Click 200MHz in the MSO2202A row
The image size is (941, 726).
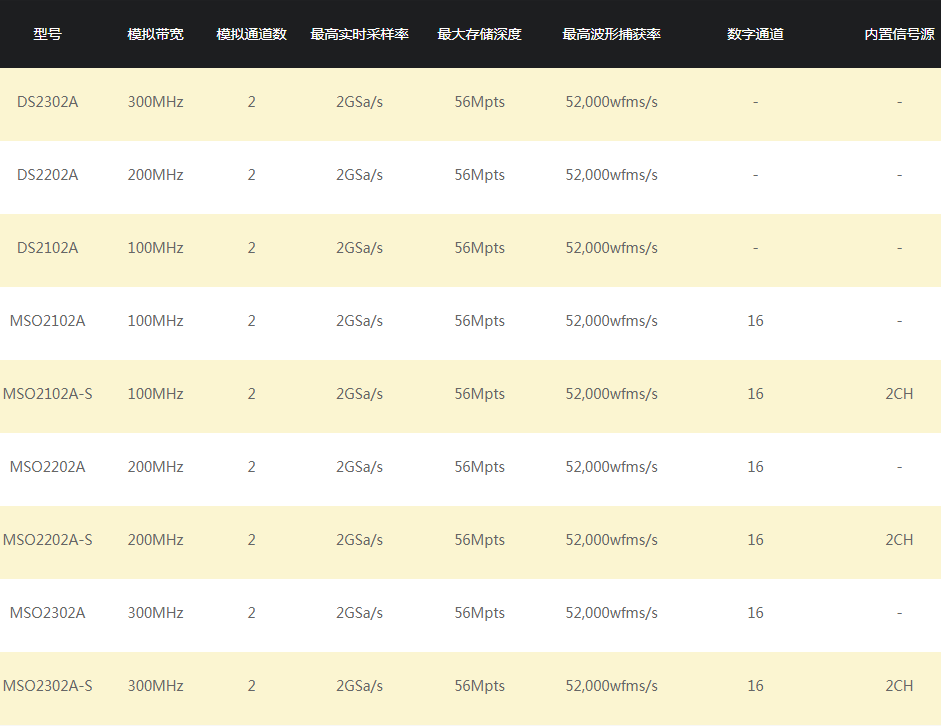tap(155, 467)
